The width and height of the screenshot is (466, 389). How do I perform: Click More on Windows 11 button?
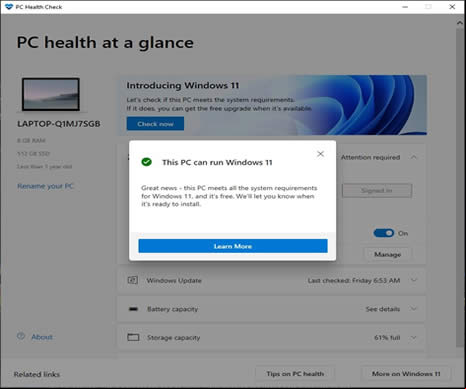(x=406, y=374)
